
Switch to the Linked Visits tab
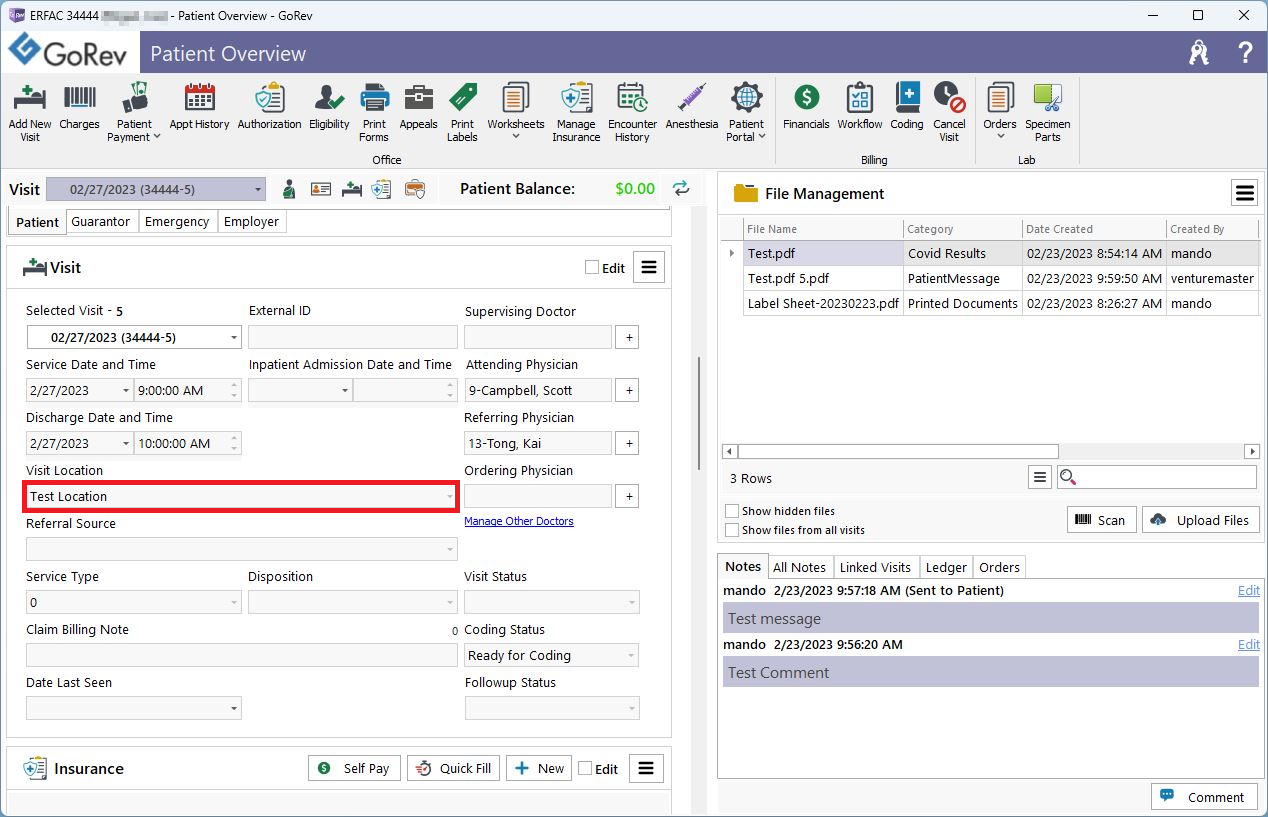tap(875, 567)
